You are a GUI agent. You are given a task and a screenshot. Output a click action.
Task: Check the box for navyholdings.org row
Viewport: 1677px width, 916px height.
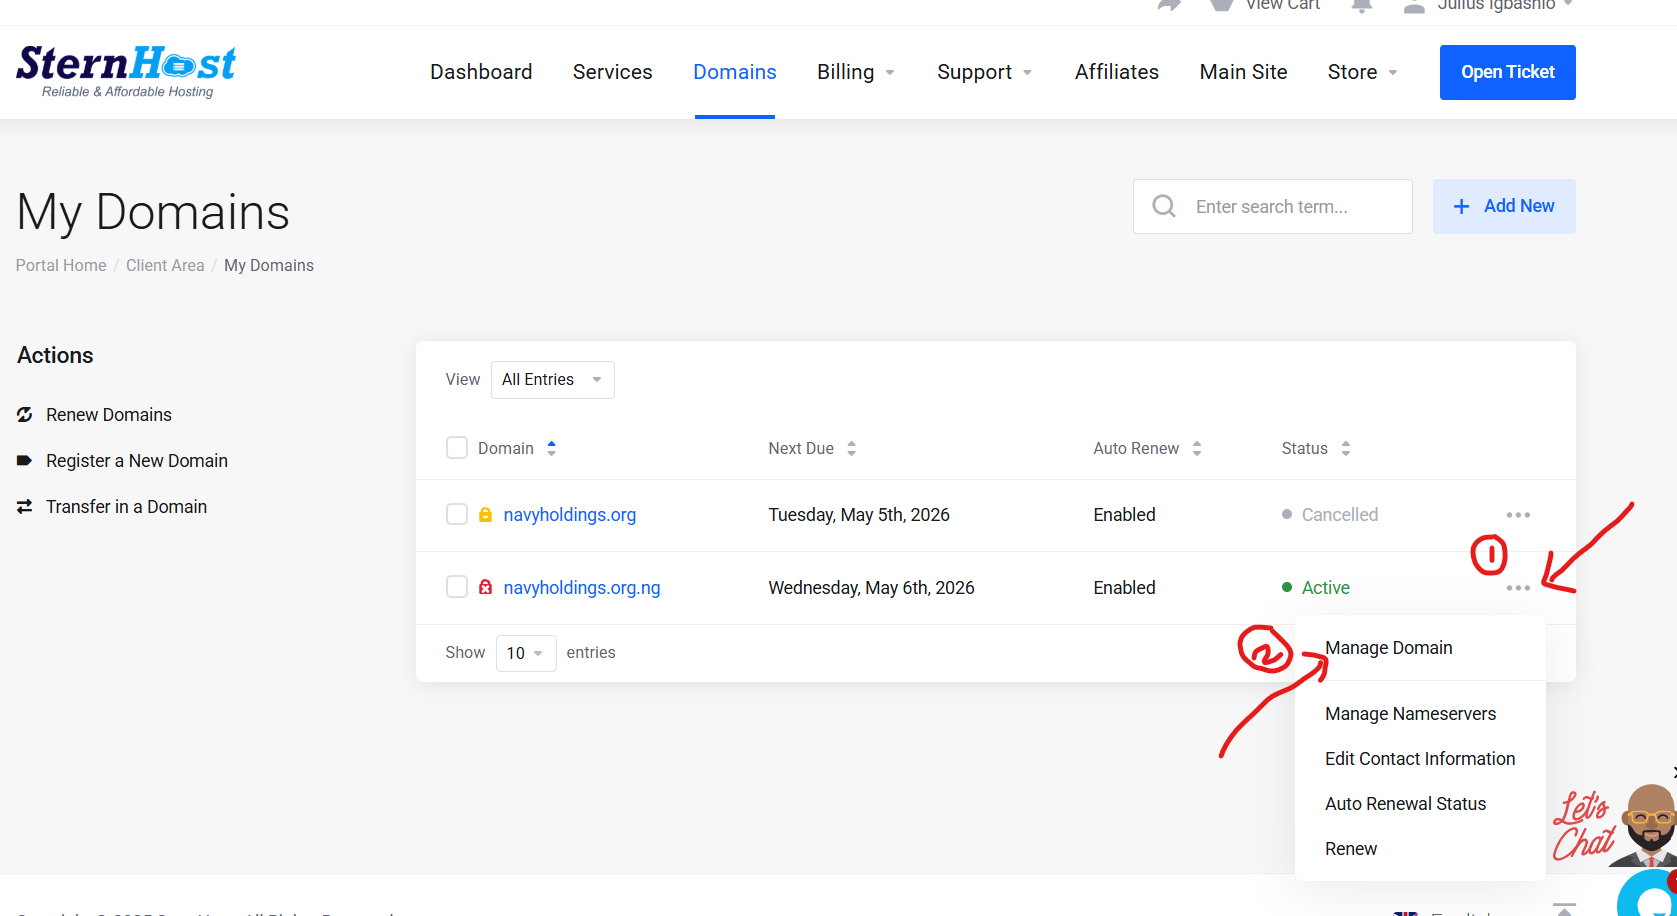[457, 515]
